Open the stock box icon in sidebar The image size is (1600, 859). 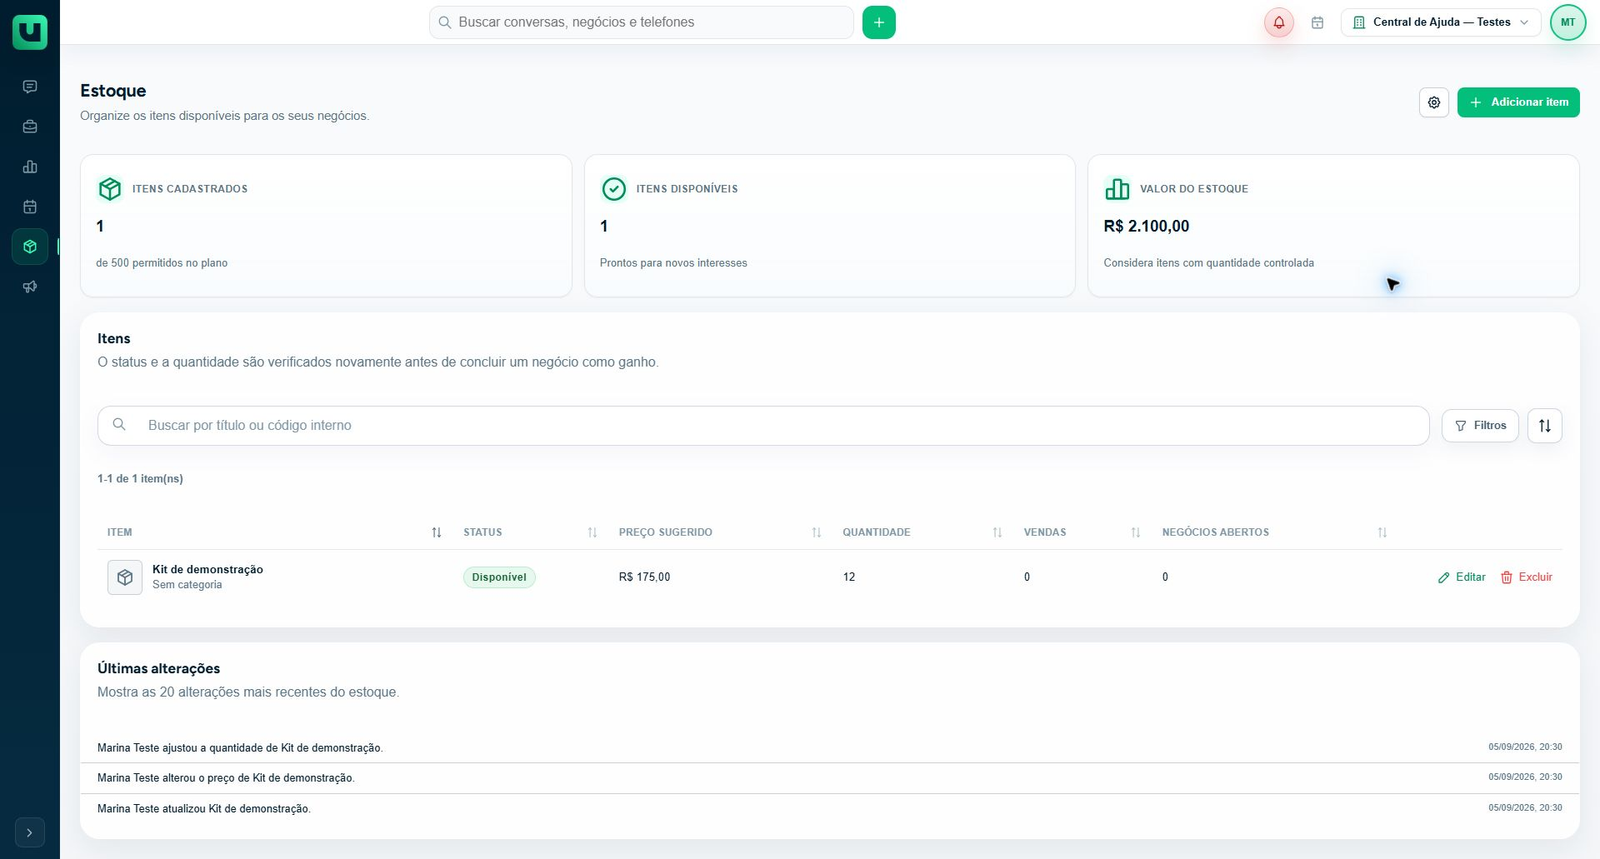coord(30,247)
